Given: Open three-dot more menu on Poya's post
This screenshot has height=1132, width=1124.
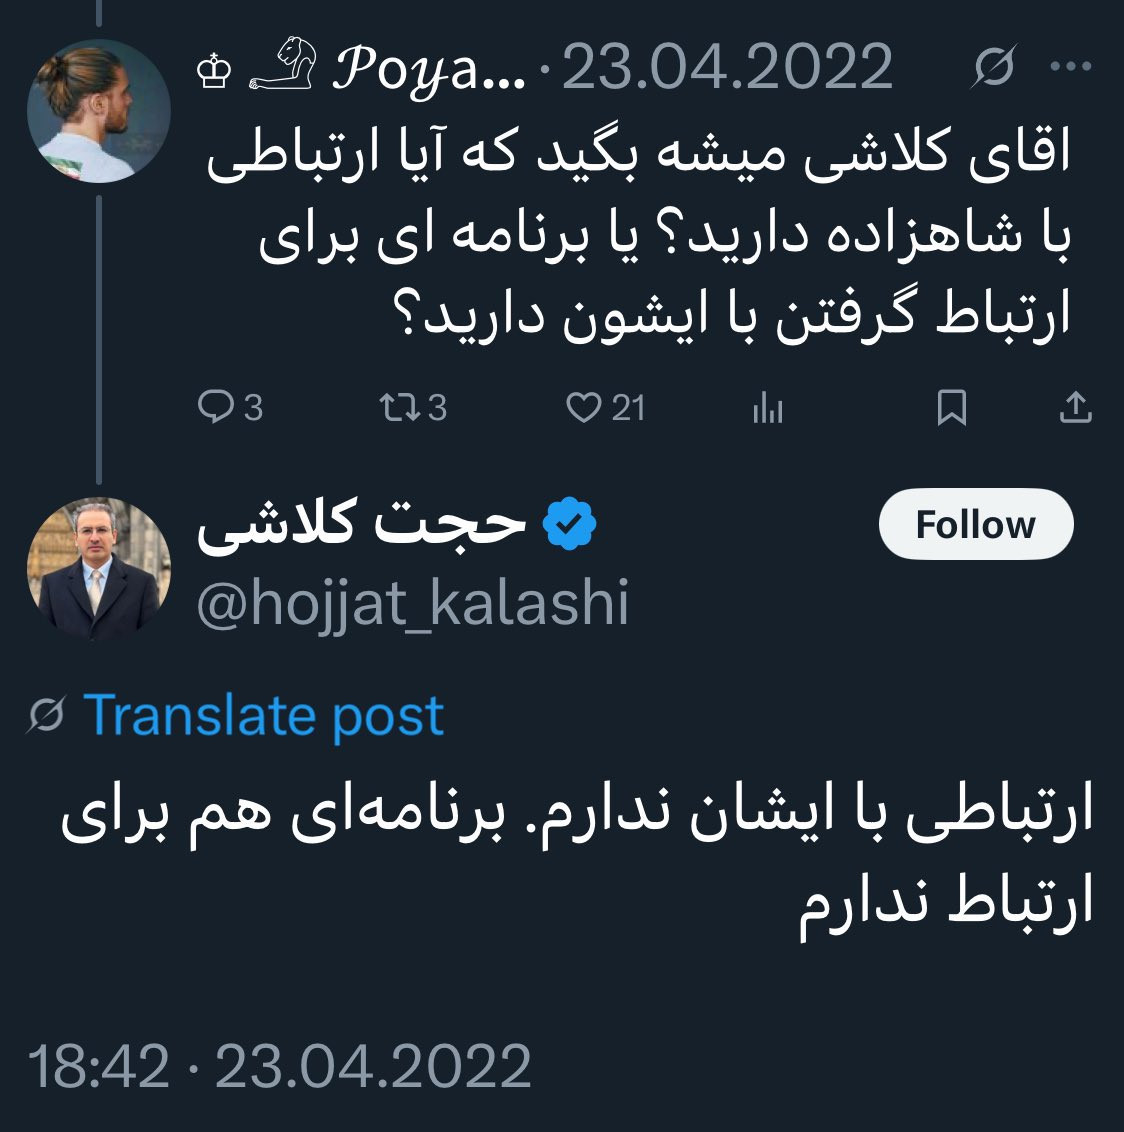Looking at the screenshot, I should pos(1071,66).
